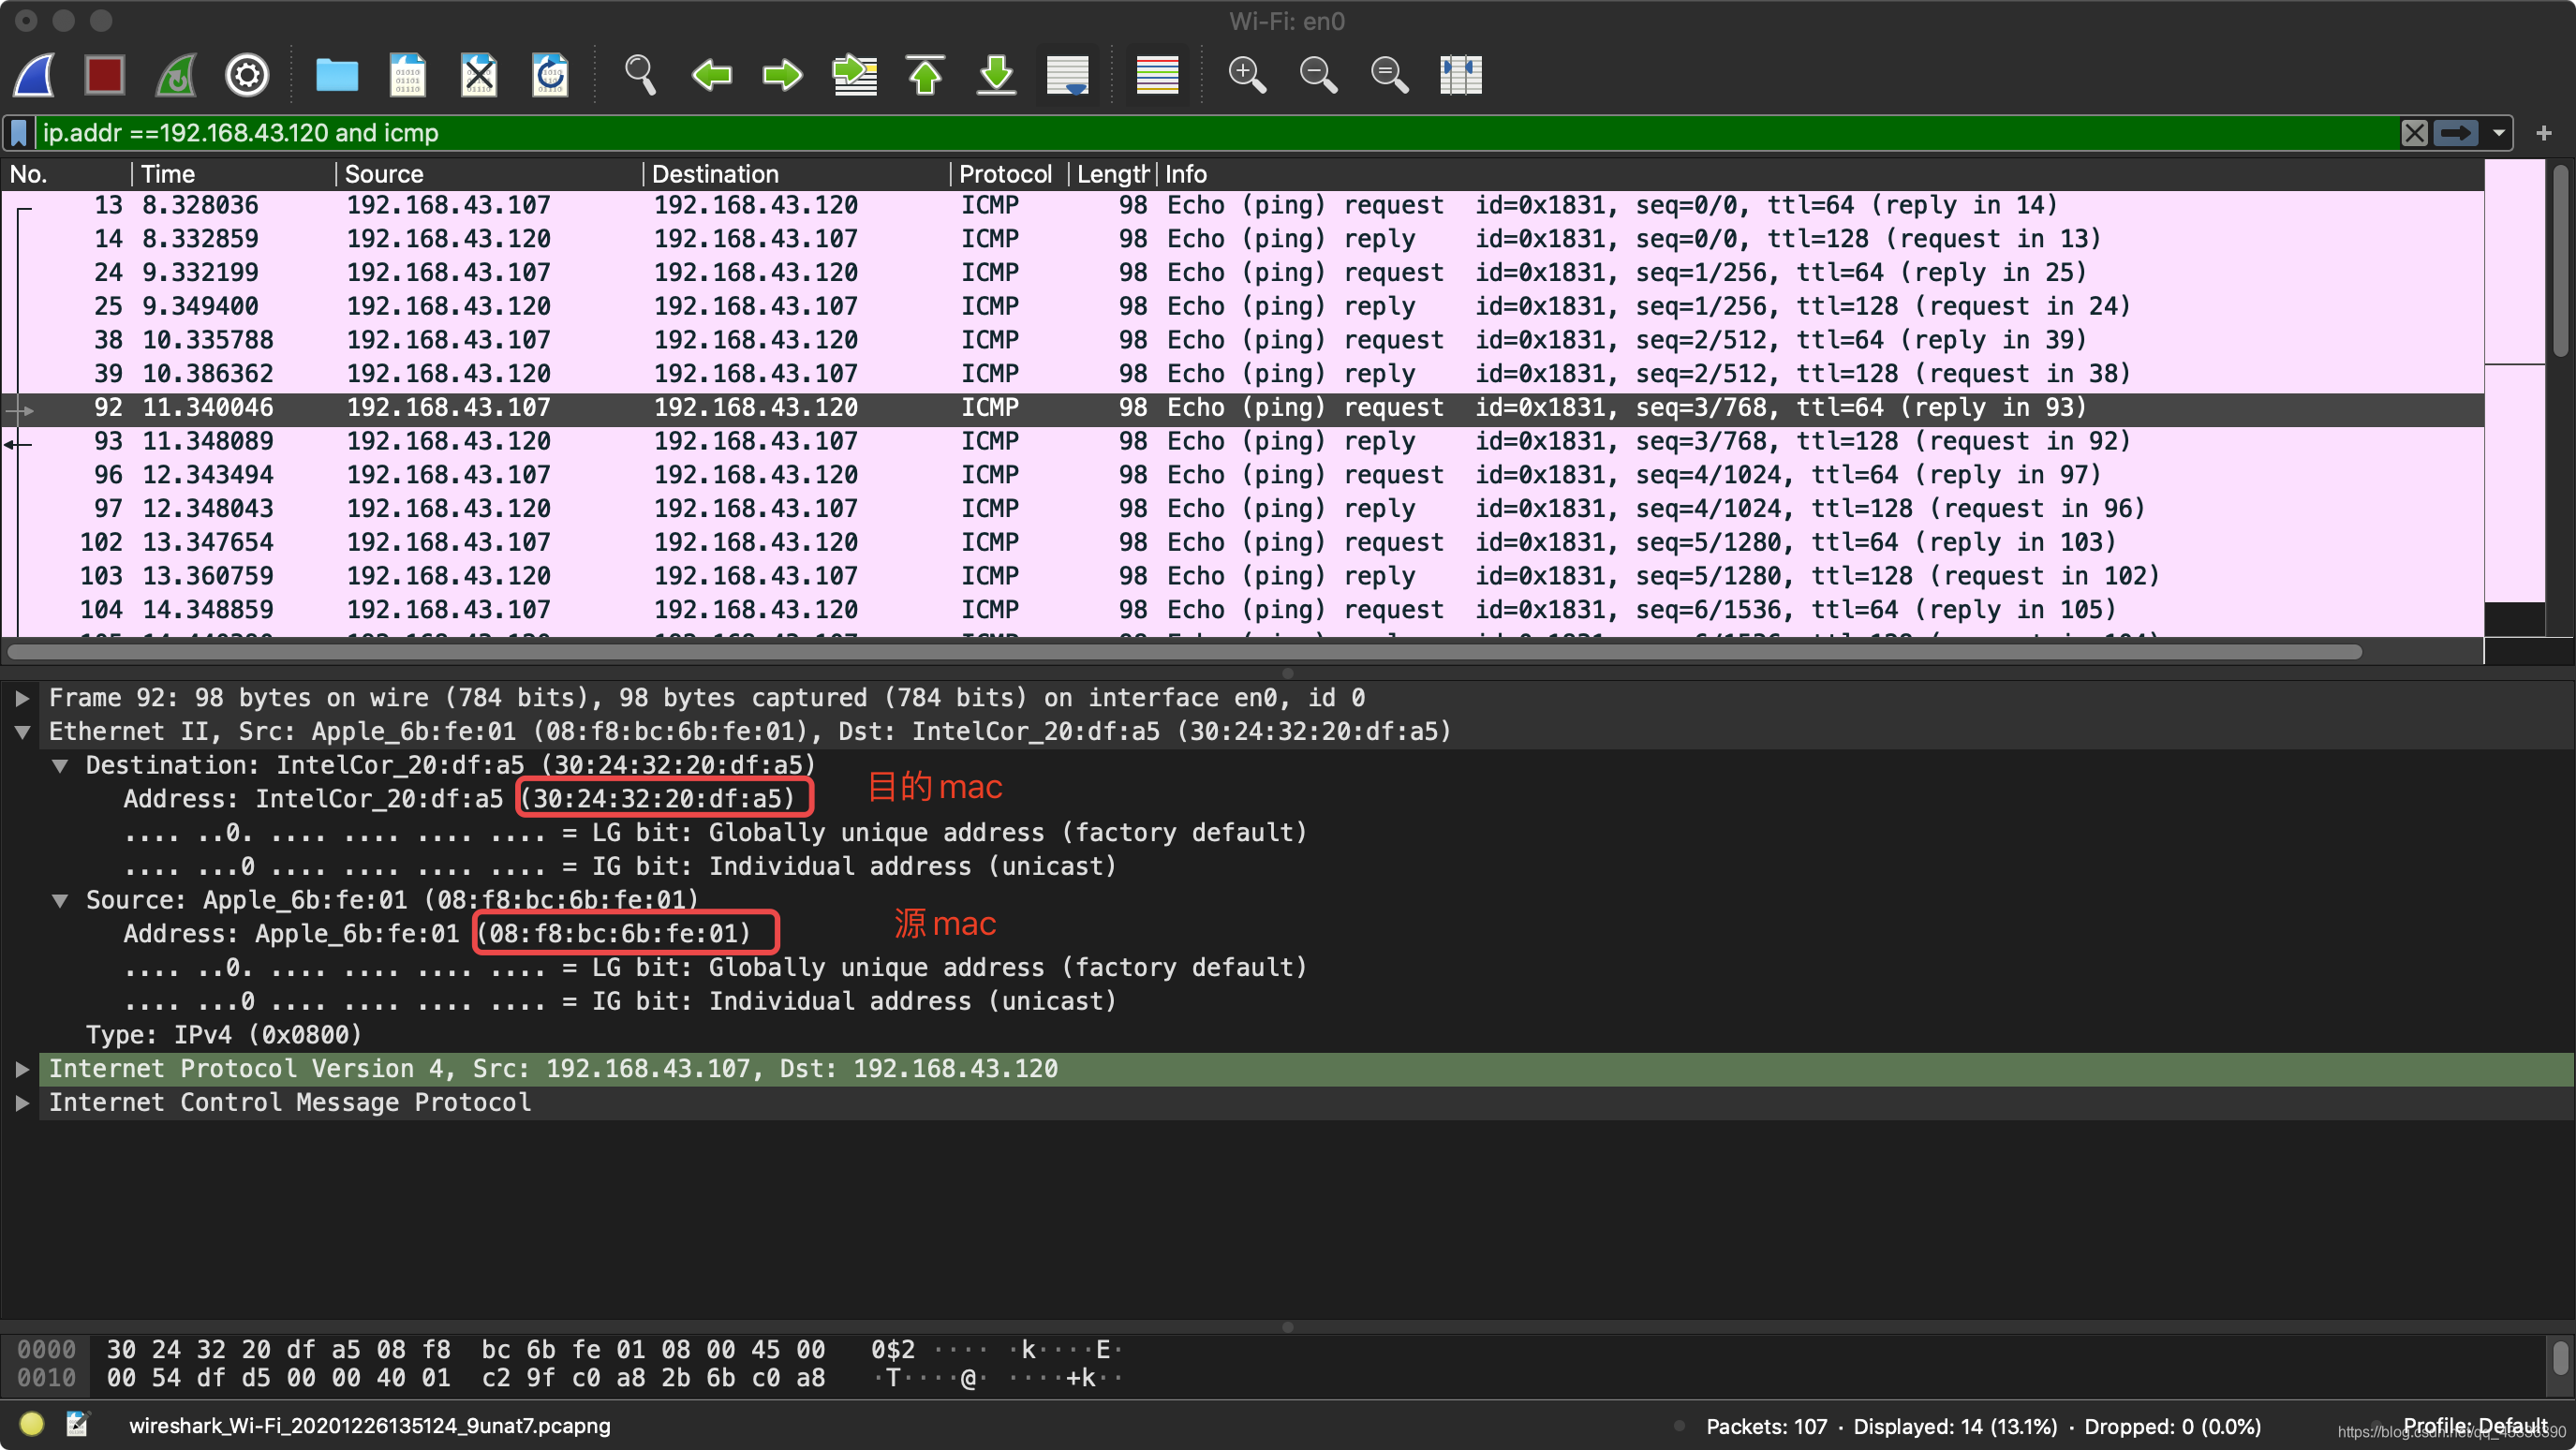Apply the display filter arrow
Screen dimensions: 2576x1450
pyautogui.click(x=2456, y=133)
